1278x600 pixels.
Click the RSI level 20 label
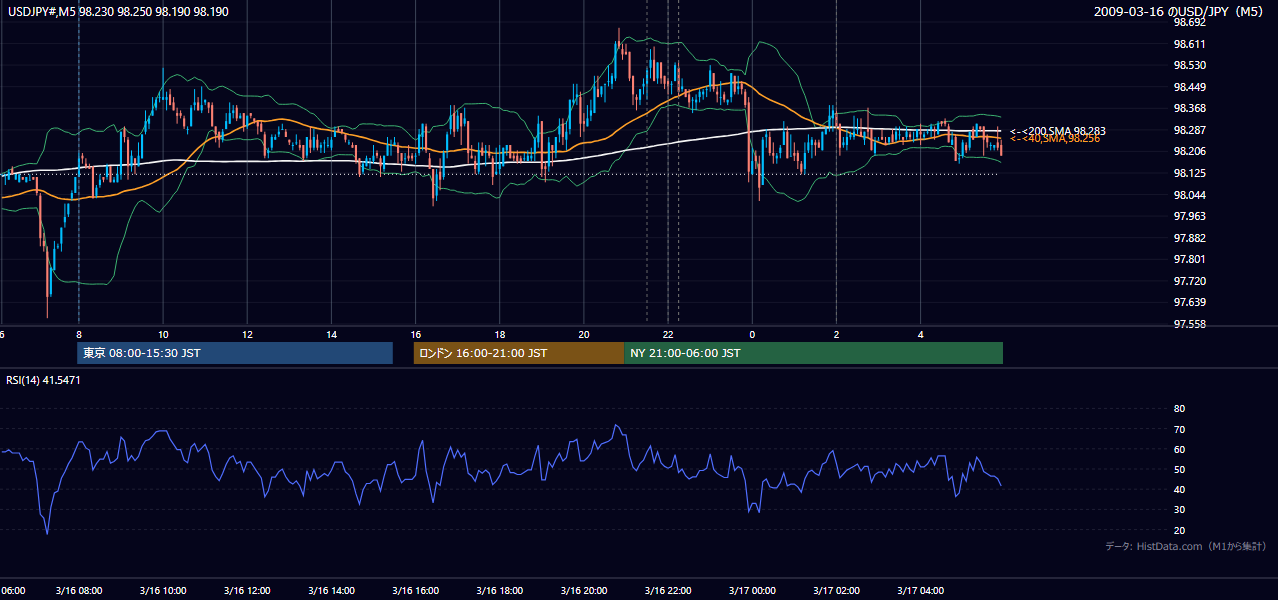click(x=1179, y=530)
